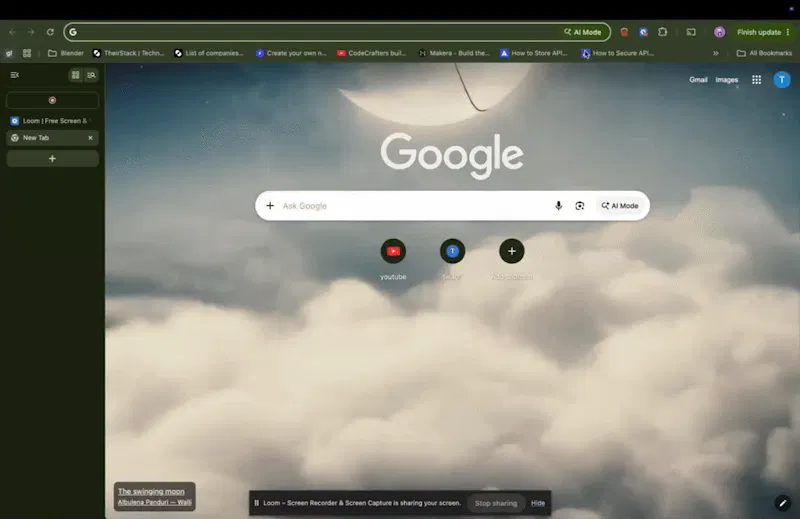
Task: Open the All Bookmarks folder
Action: 764,53
